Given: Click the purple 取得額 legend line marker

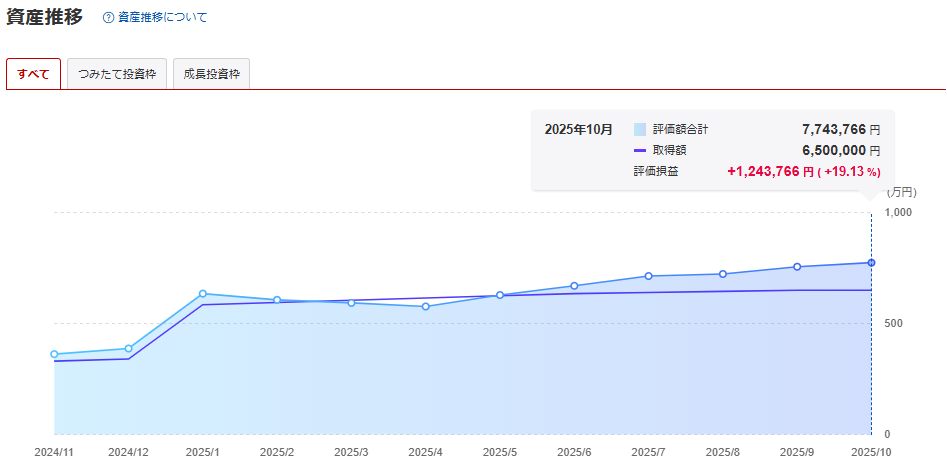Looking at the screenshot, I should pos(640,150).
